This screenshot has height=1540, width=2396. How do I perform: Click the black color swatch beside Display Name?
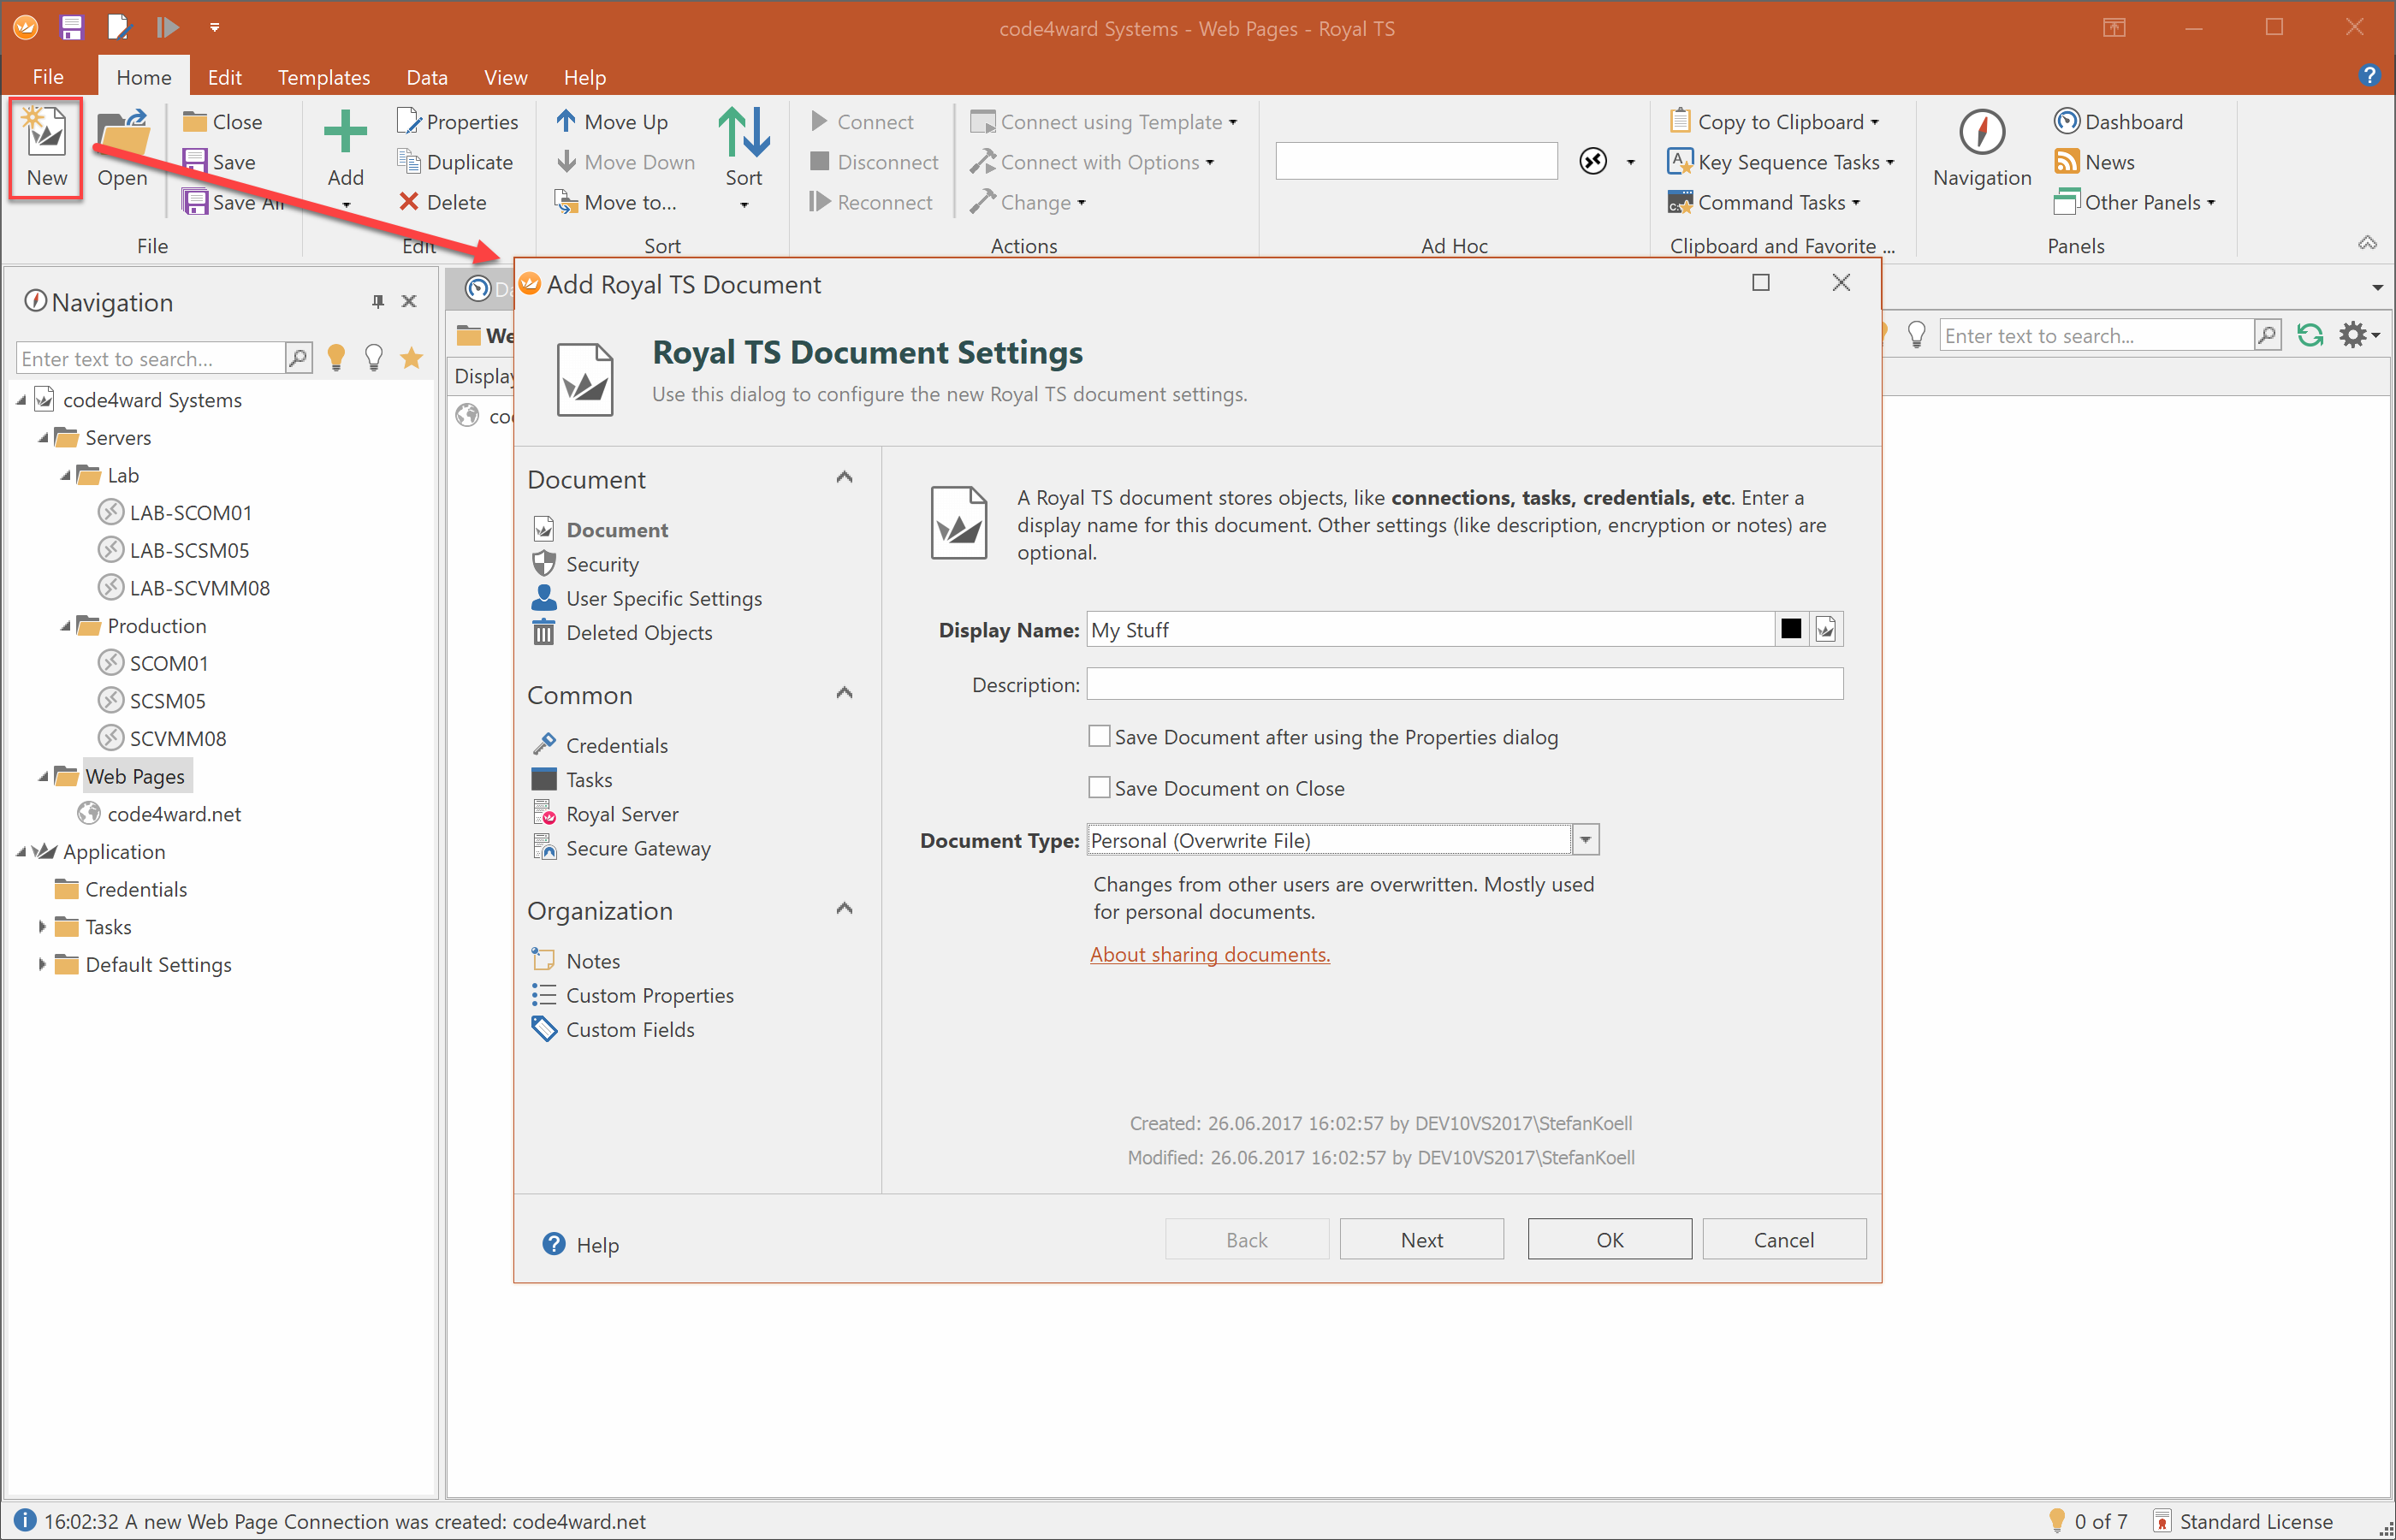[x=1790, y=629]
